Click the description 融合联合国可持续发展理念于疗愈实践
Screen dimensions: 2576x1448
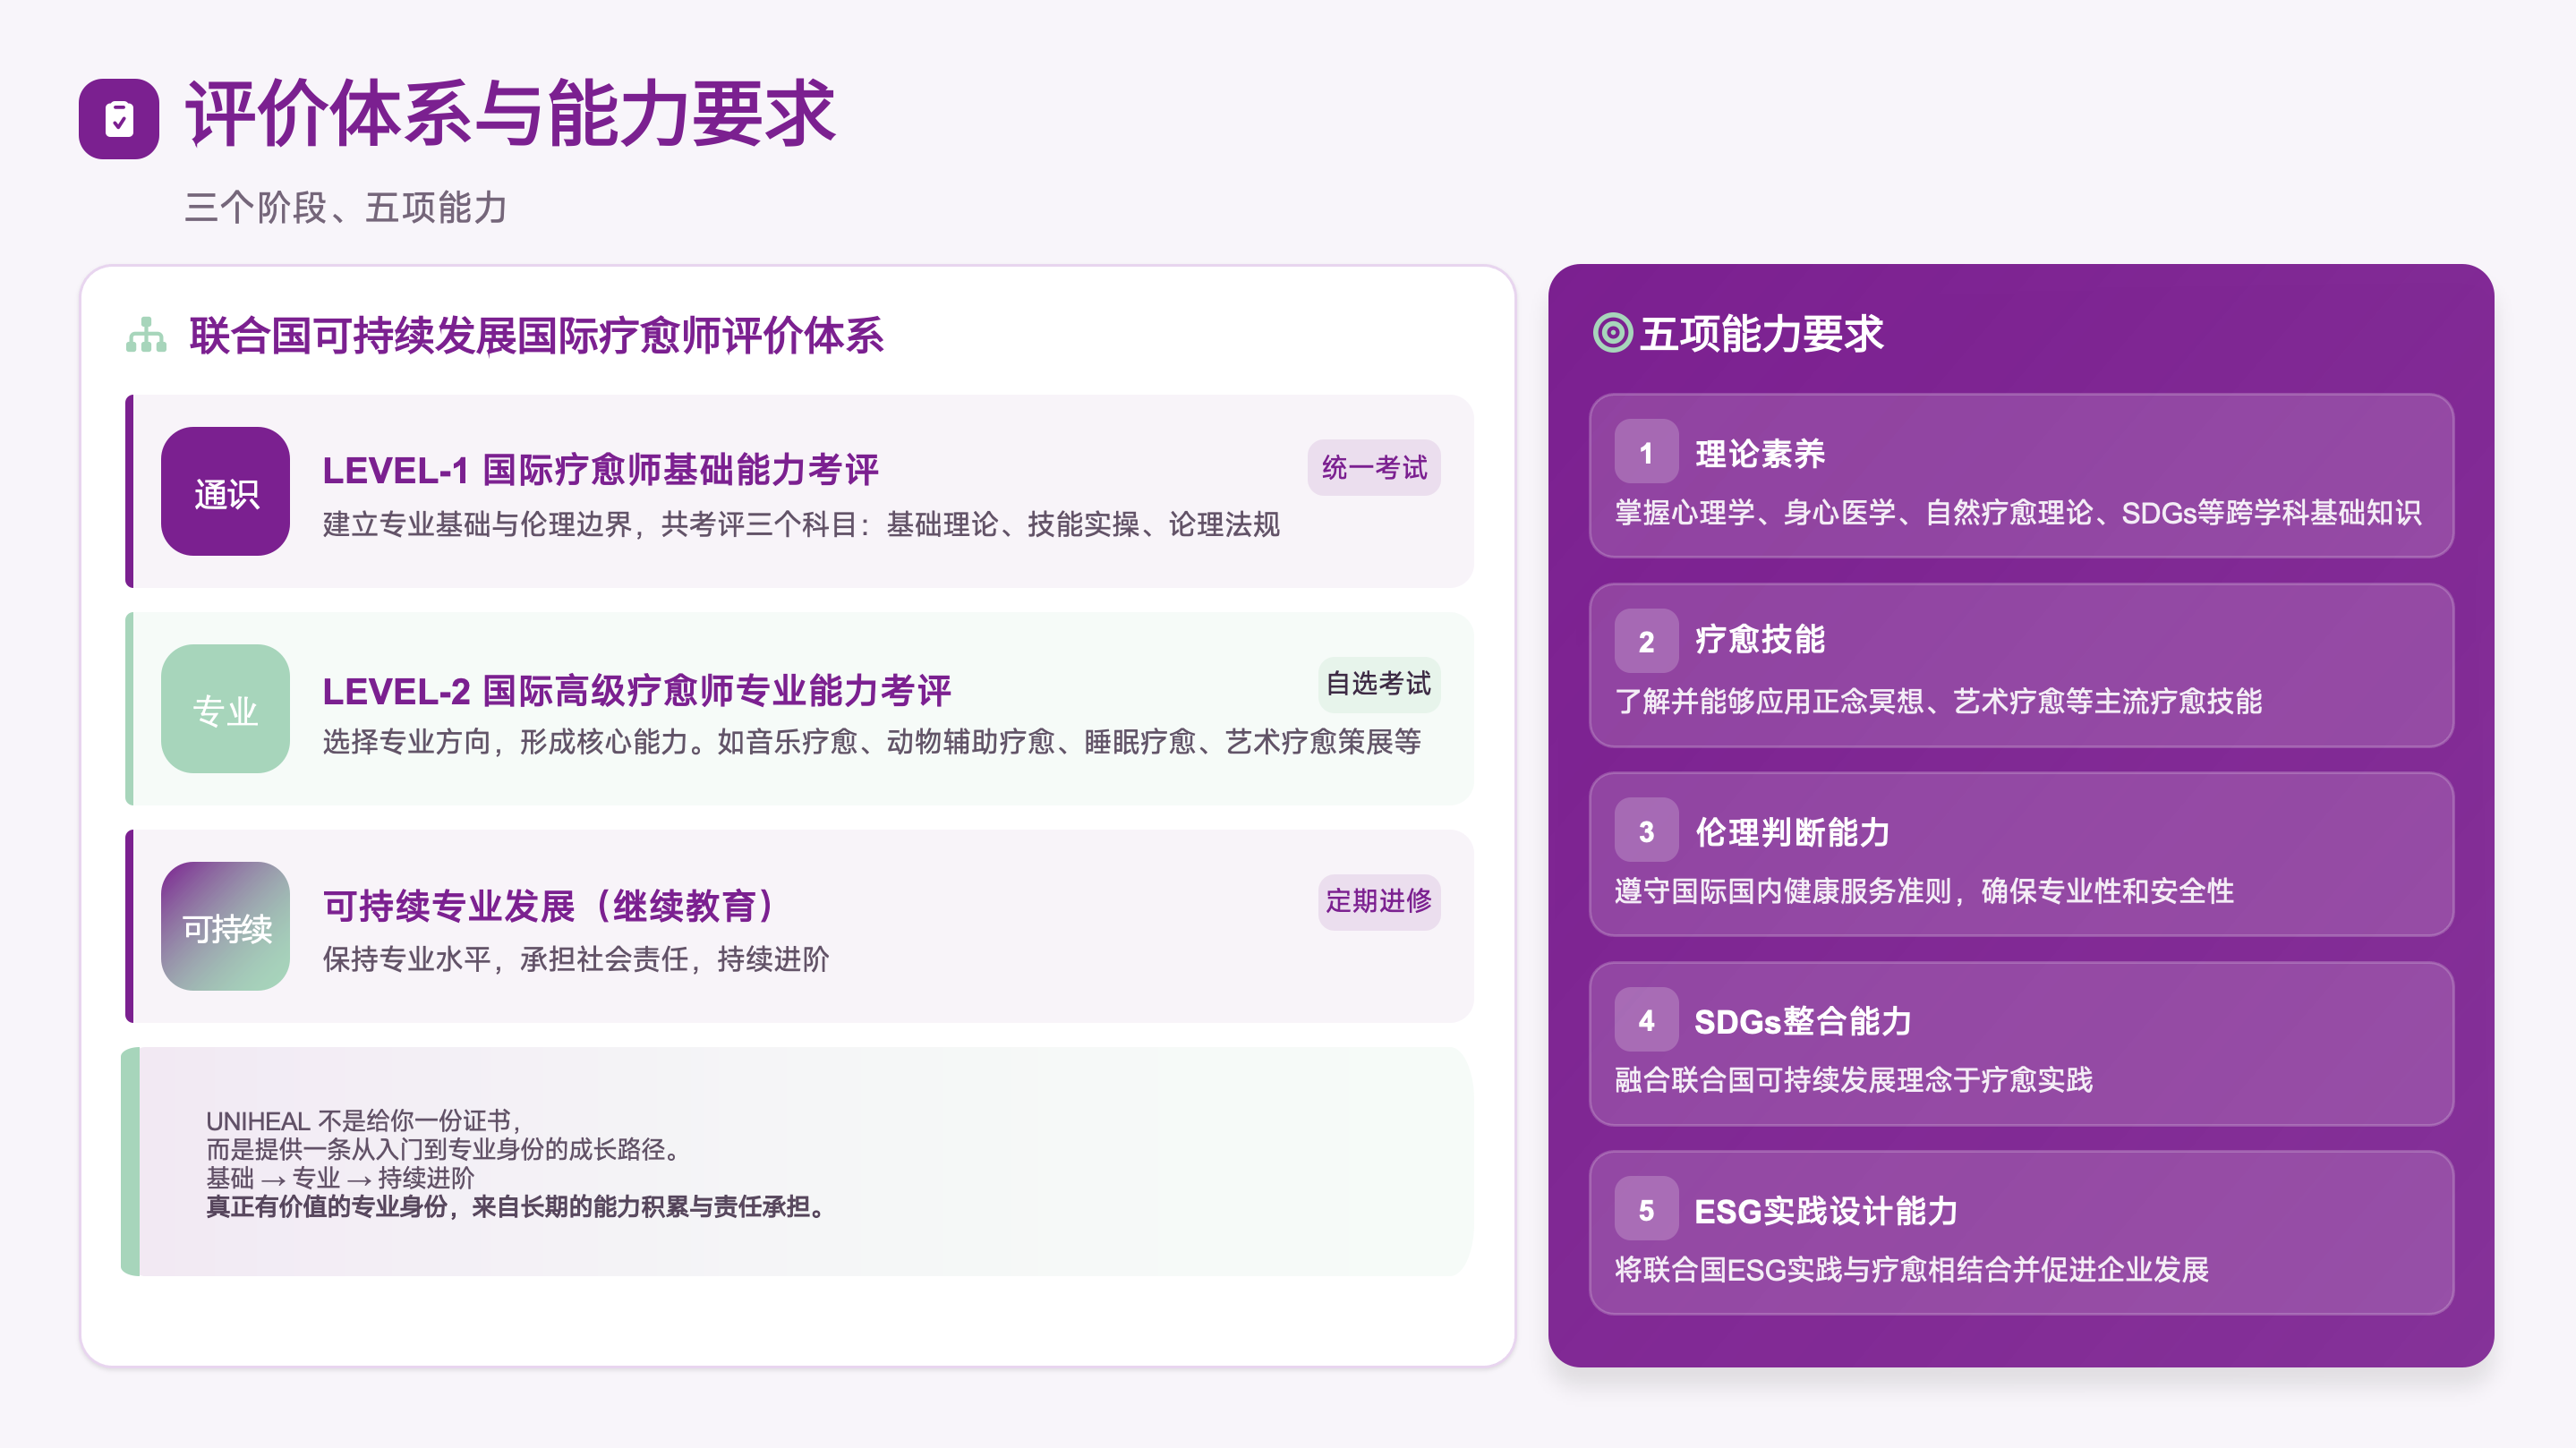1853,1080
